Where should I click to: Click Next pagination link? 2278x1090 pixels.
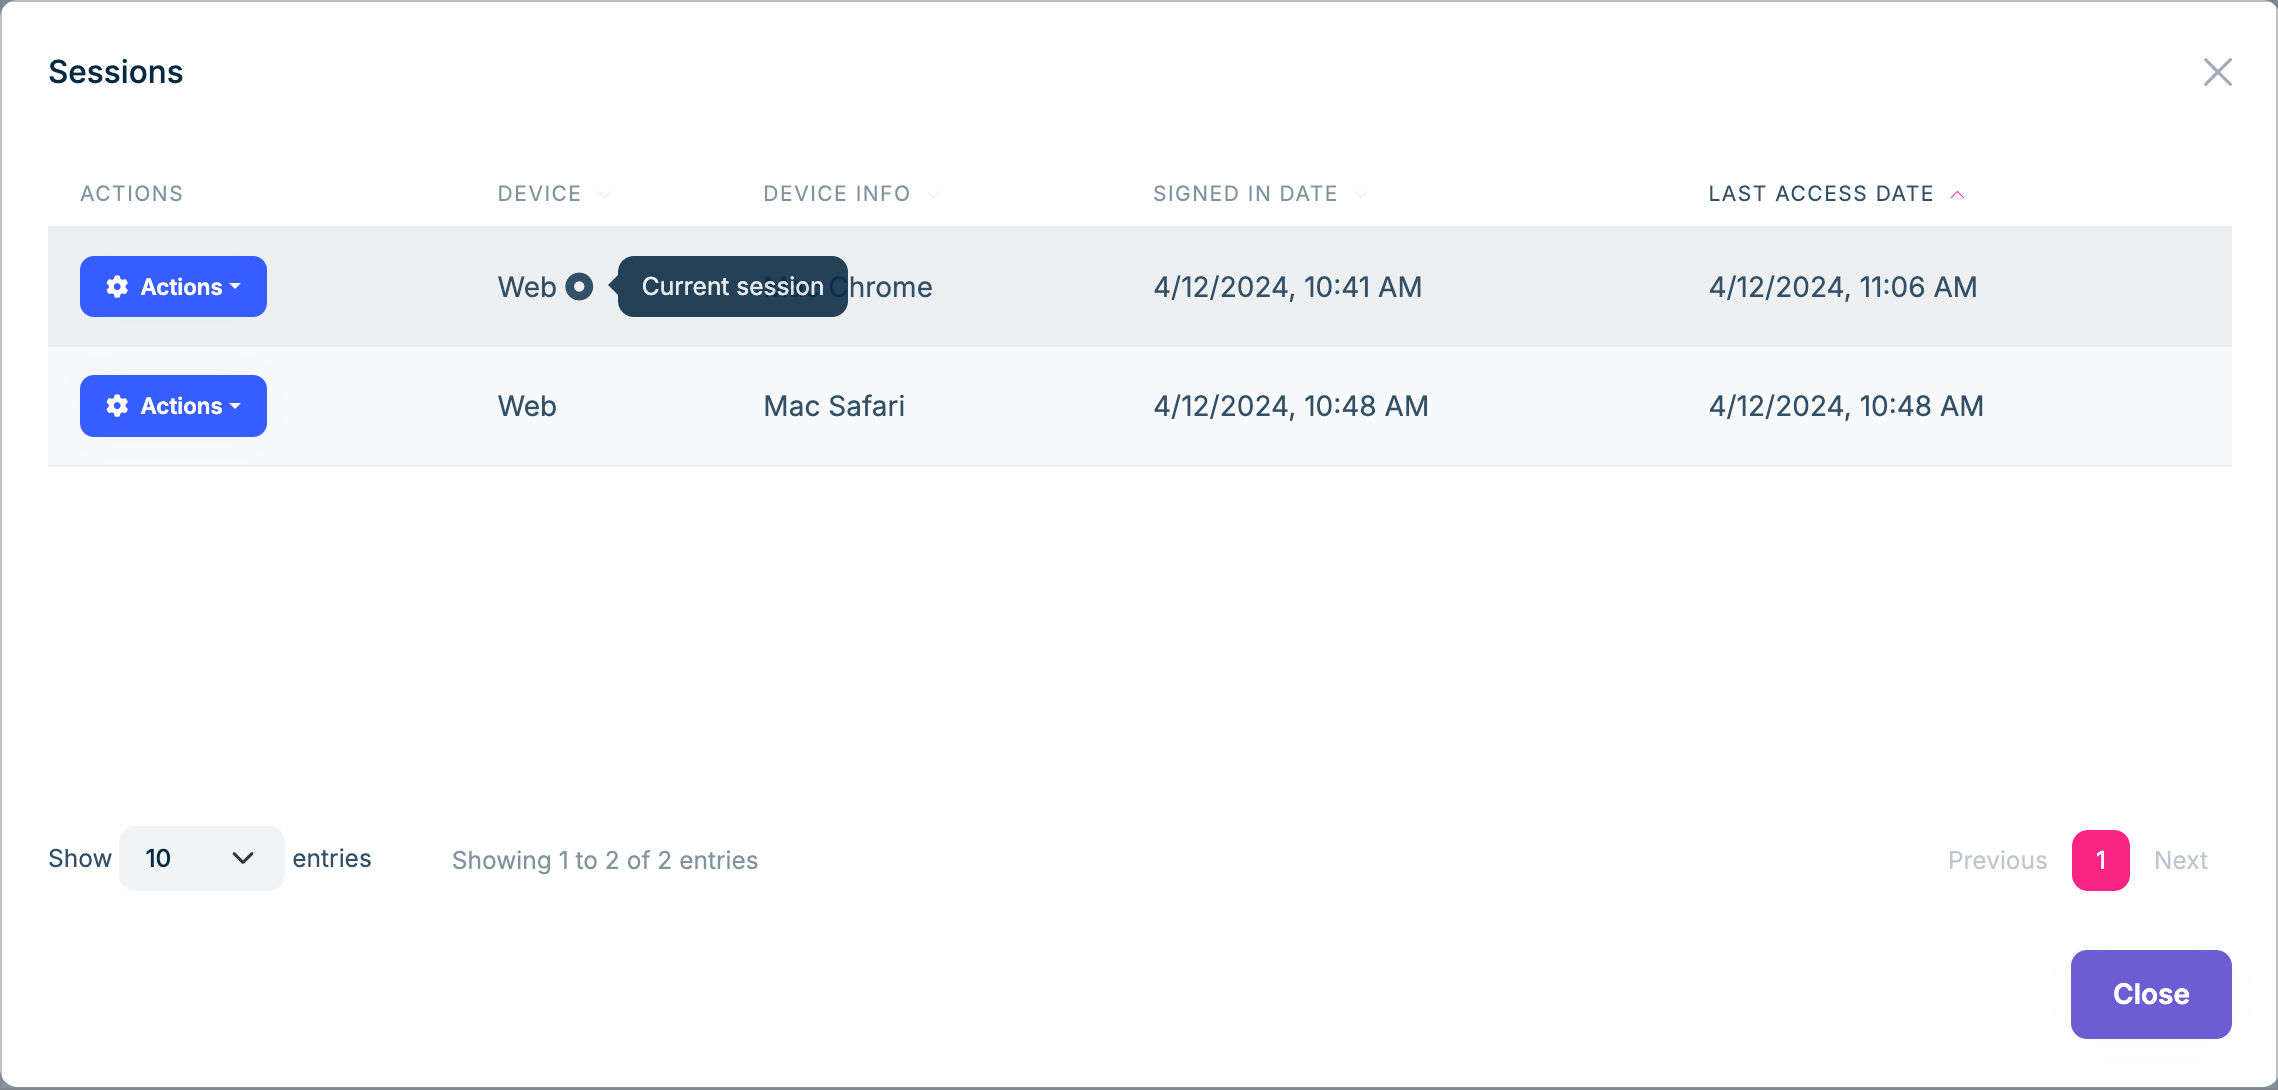(x=2180, y=860)
